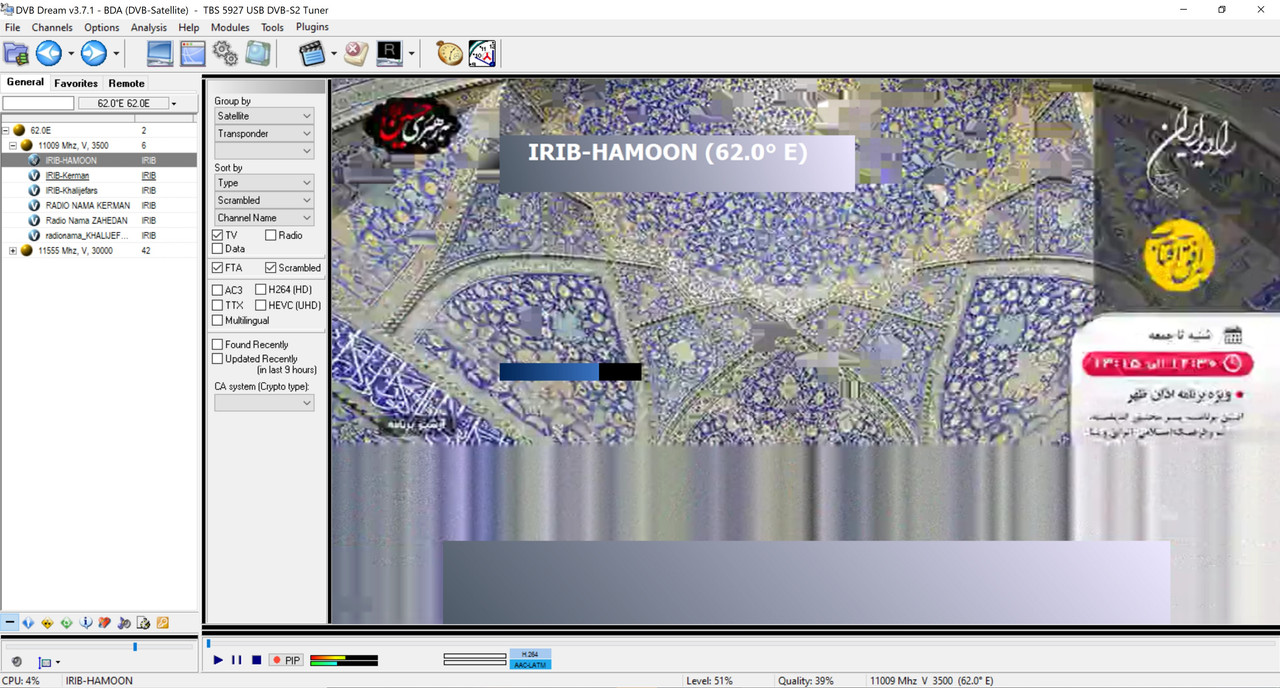Click the green diamond icon below channel list
Screen dimensions: 1280x688
click(x=66, y=622)
